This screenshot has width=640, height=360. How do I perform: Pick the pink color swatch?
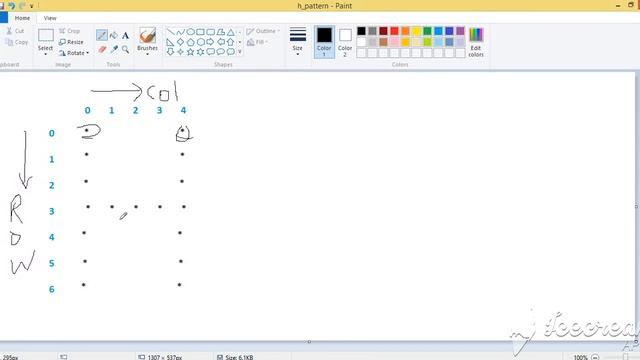pos(394,42)
